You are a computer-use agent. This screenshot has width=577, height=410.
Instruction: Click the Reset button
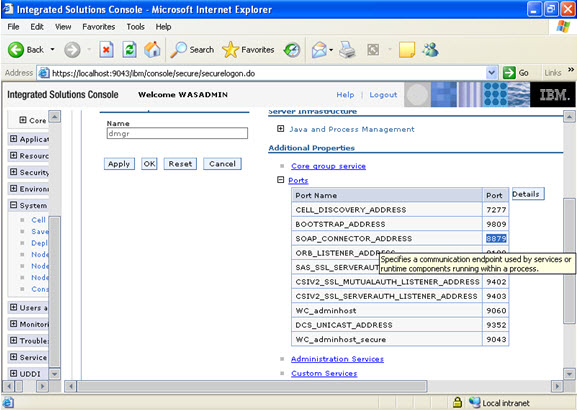(180, 164)
